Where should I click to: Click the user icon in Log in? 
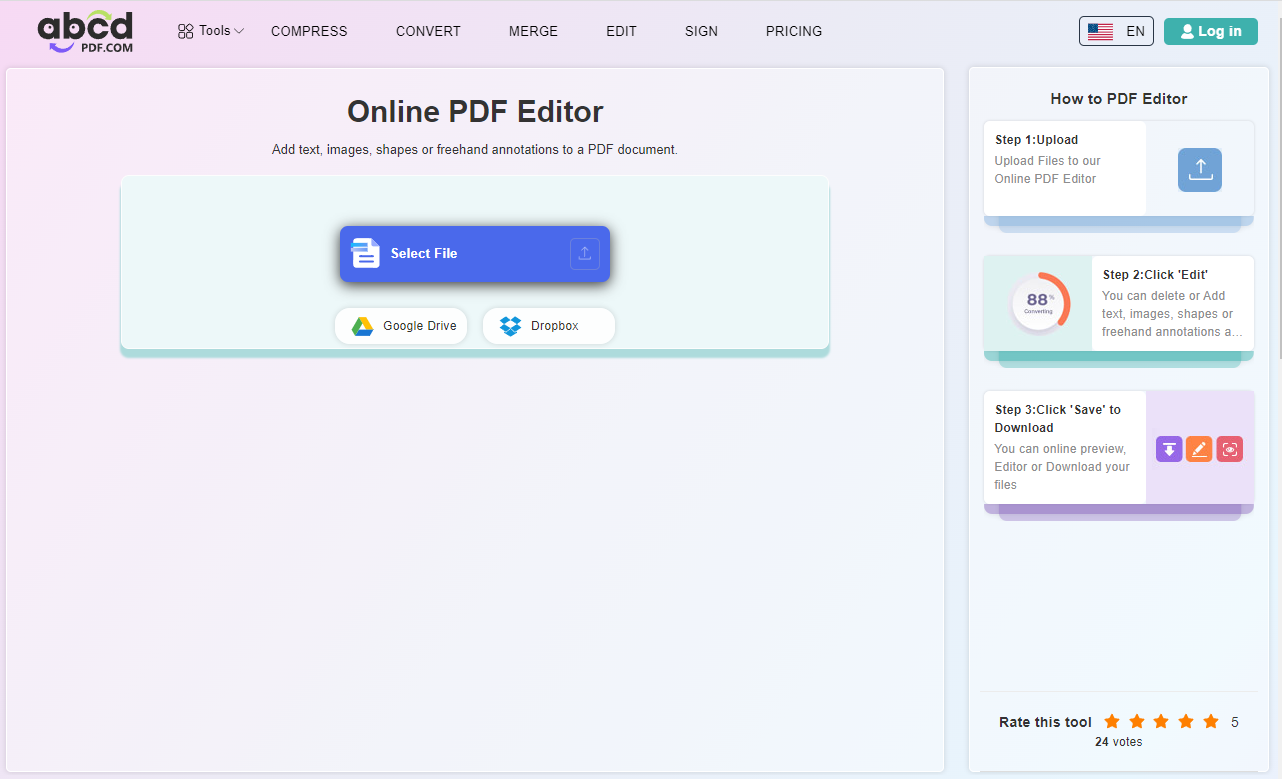1187,32
